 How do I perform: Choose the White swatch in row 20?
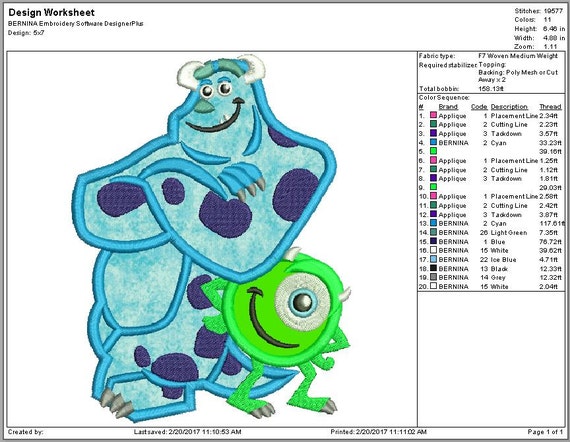(x=433, y=286)
